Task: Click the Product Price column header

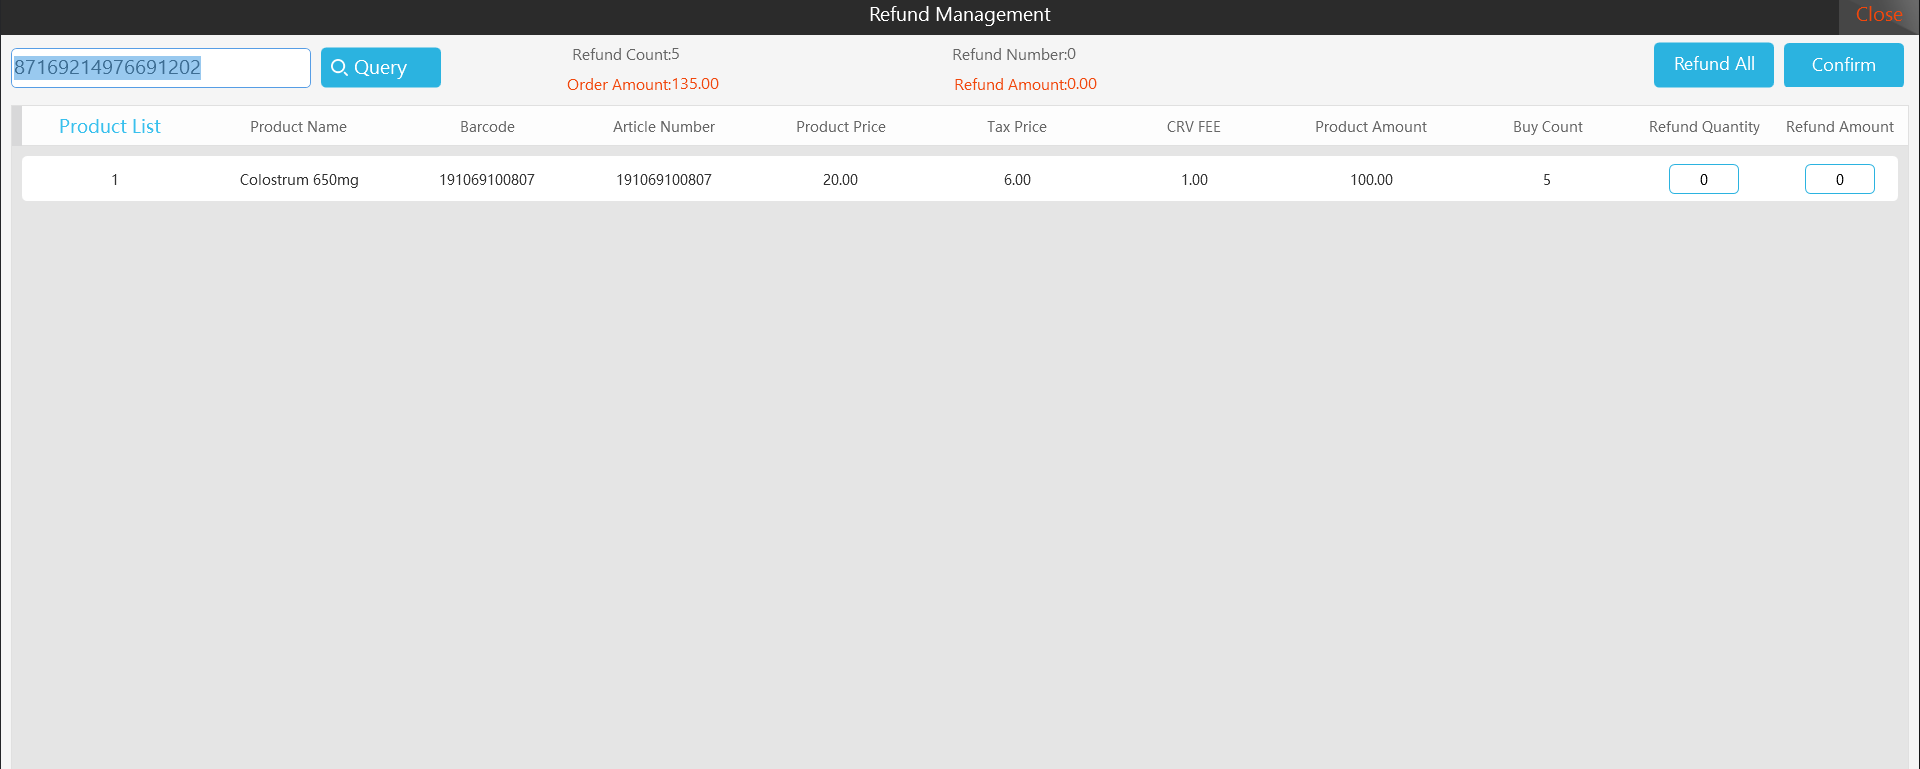Action: pos(840,127)
